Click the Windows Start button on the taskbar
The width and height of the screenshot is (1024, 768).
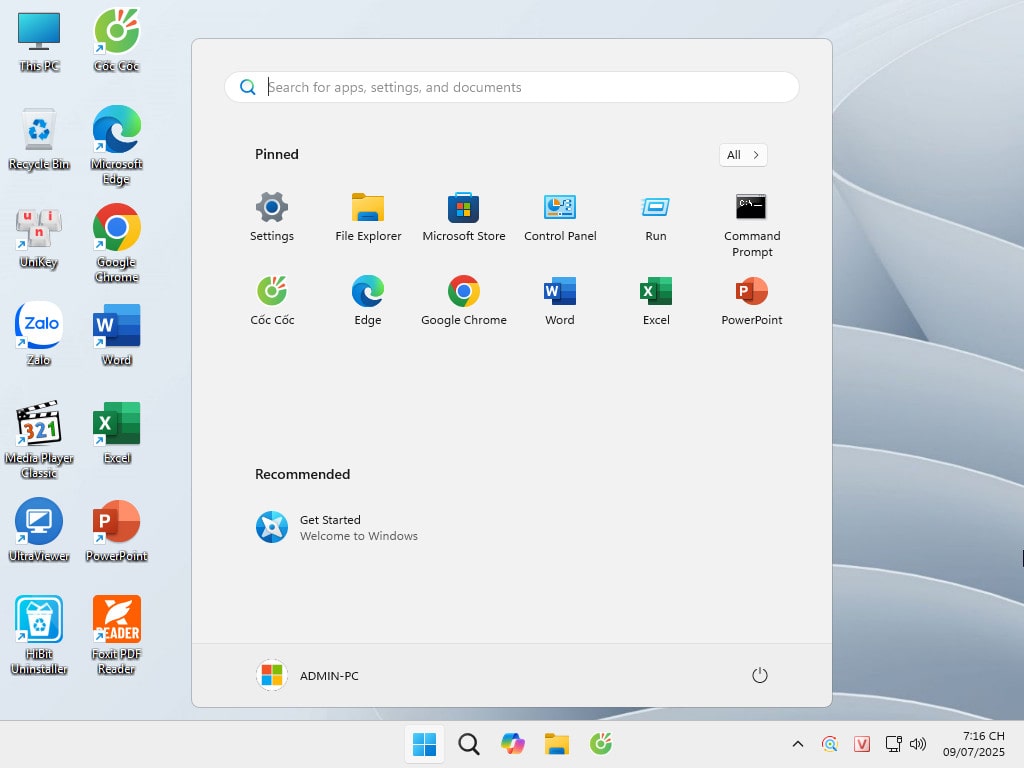coord(424,743)
